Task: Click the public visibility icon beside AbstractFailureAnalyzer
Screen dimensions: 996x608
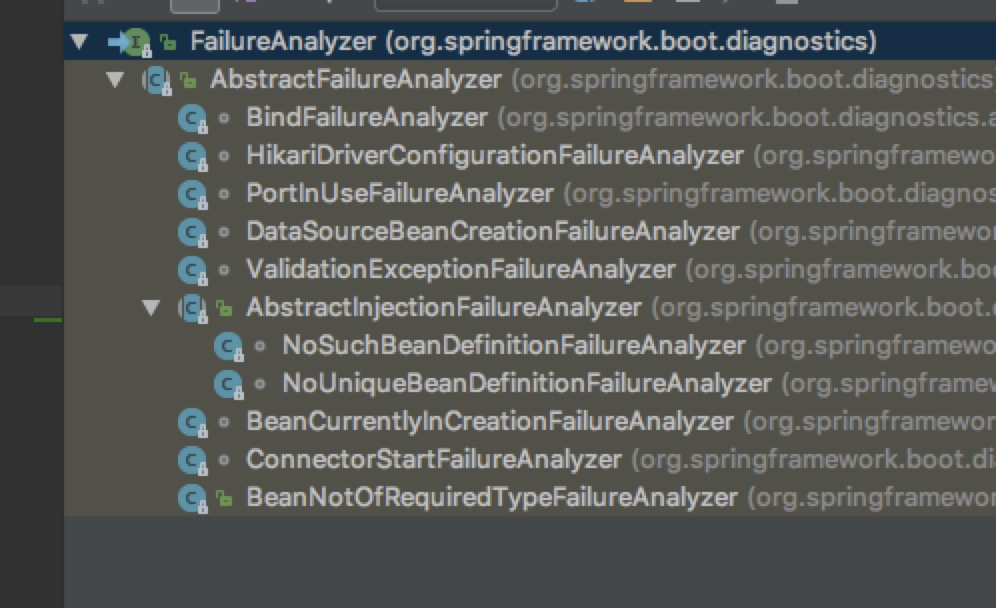Action: (x=187, y=80)
